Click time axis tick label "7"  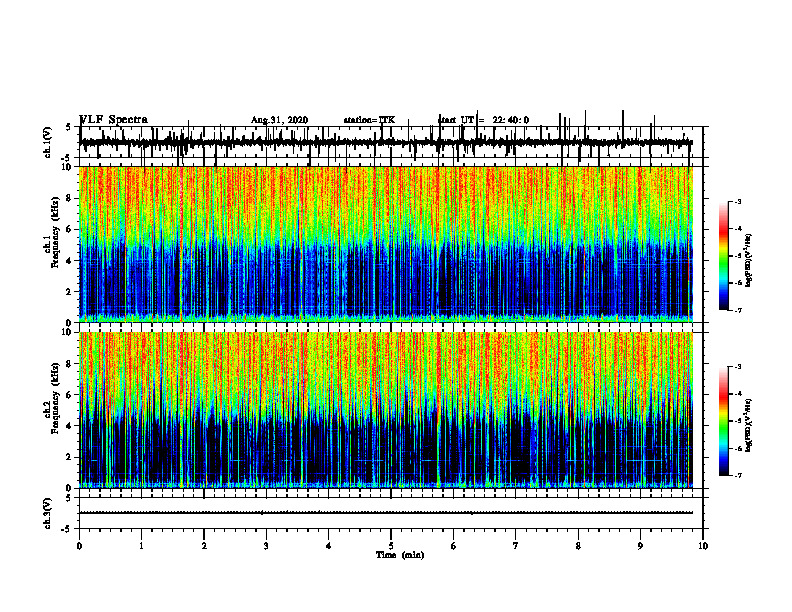516,546
